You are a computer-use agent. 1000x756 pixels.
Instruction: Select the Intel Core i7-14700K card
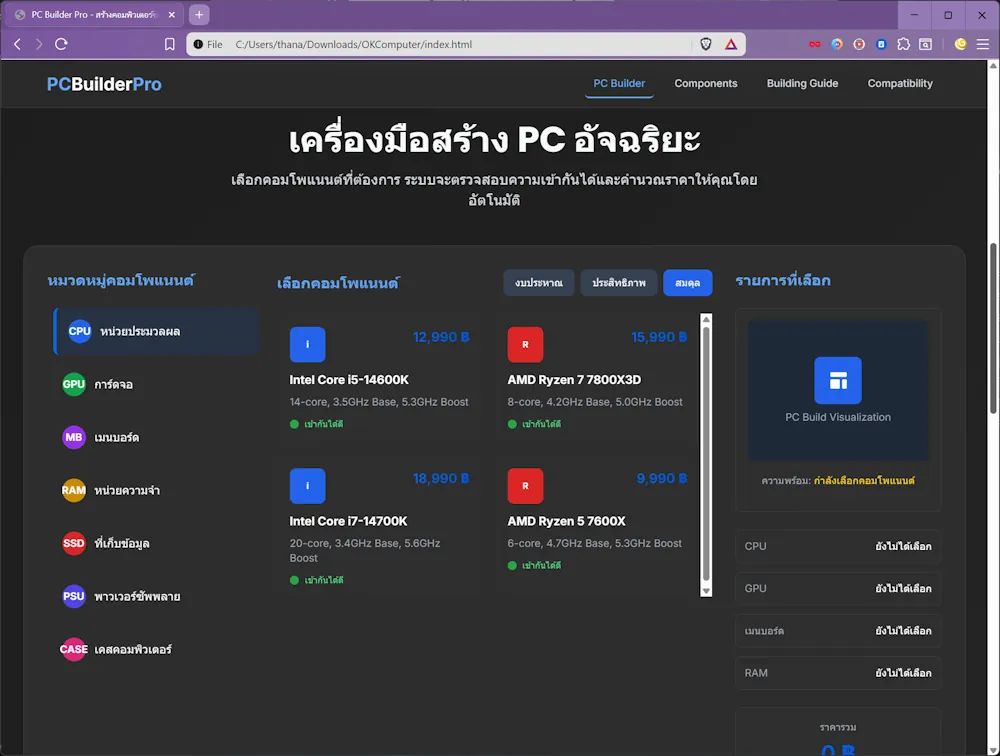point(379,527)
